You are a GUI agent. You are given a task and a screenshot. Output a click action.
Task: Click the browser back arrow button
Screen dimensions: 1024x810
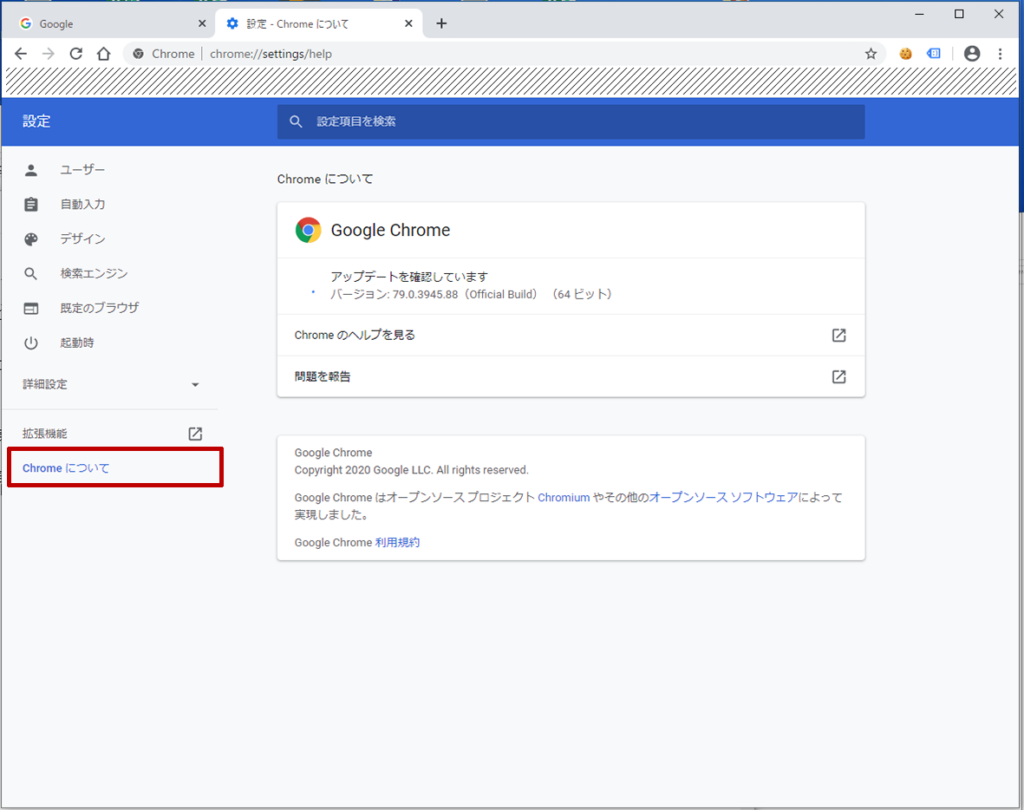(20, 54)
